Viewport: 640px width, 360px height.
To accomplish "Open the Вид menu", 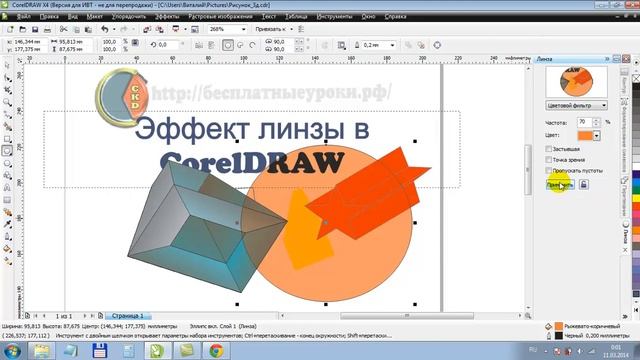I will coord(73,17).
